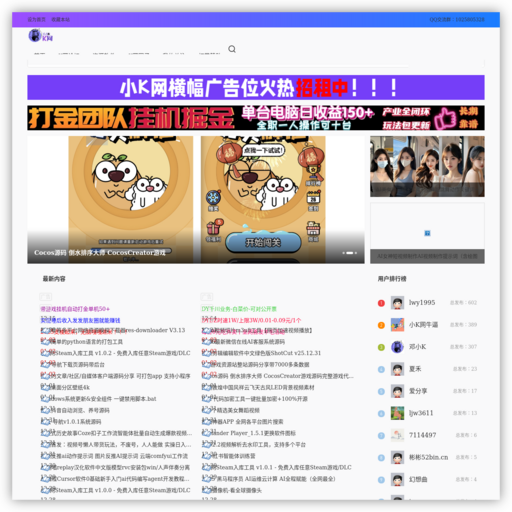
Task: Open 小K网牛逼's avatar picture
Action: (x=397, y=325)
